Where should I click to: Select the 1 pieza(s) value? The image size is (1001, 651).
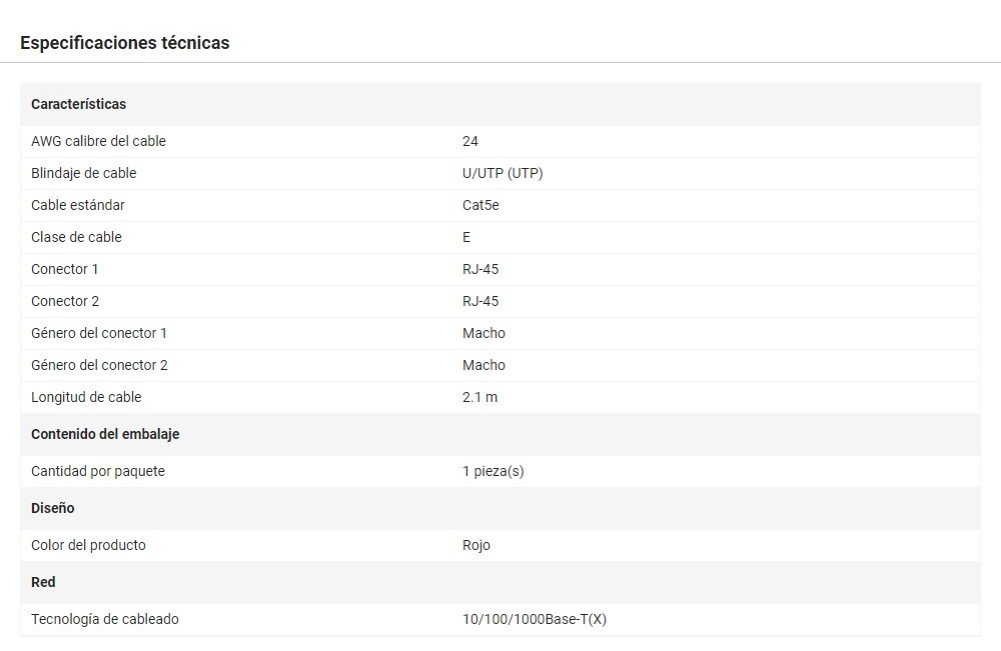coord(493,471)
